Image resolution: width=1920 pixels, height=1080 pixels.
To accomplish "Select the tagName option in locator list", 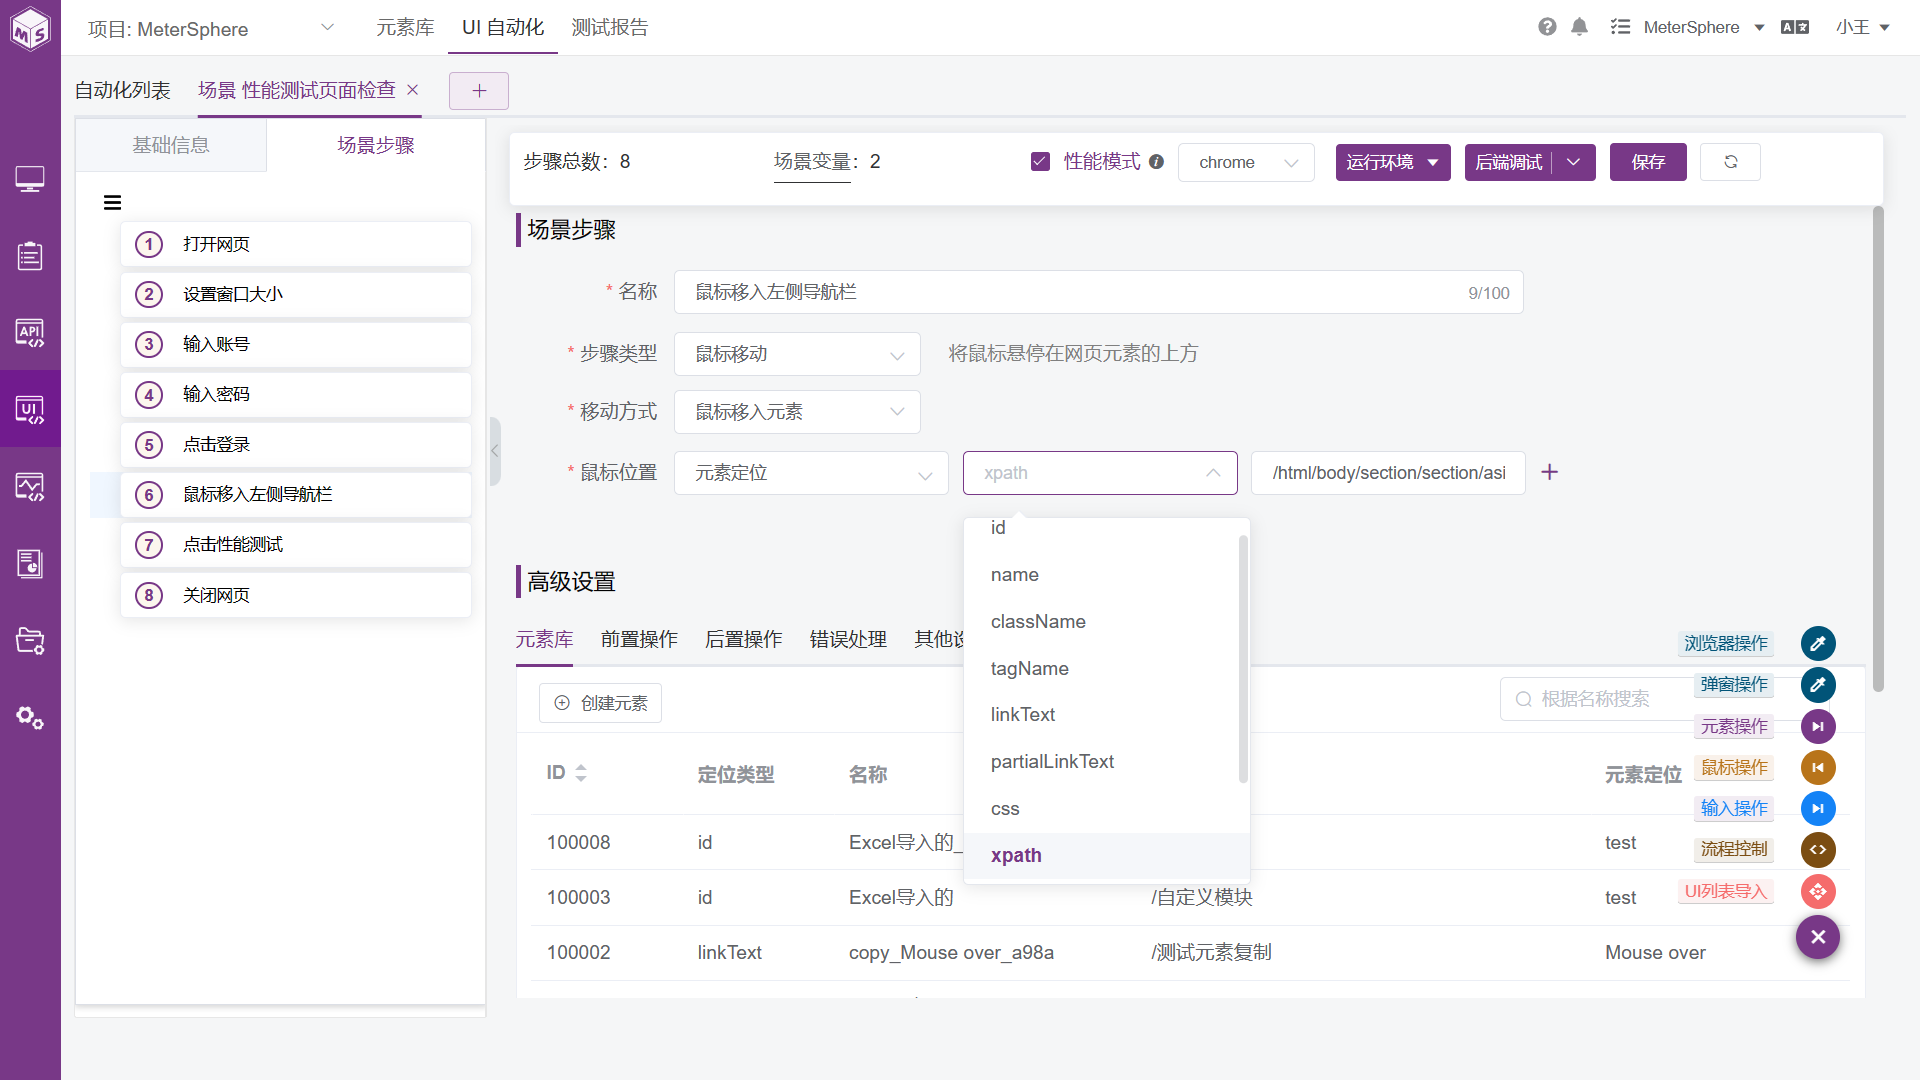I will pos(1101,669).
